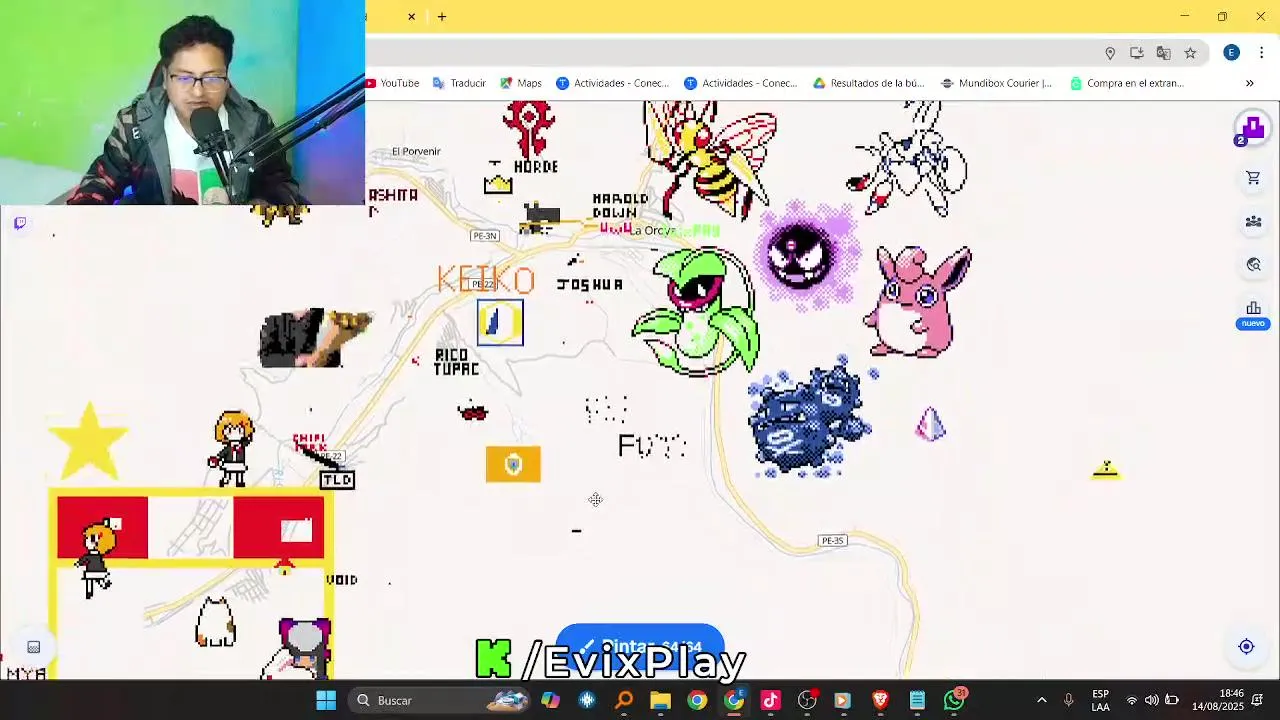Open the Traducir bookmark

coord(459,83)
